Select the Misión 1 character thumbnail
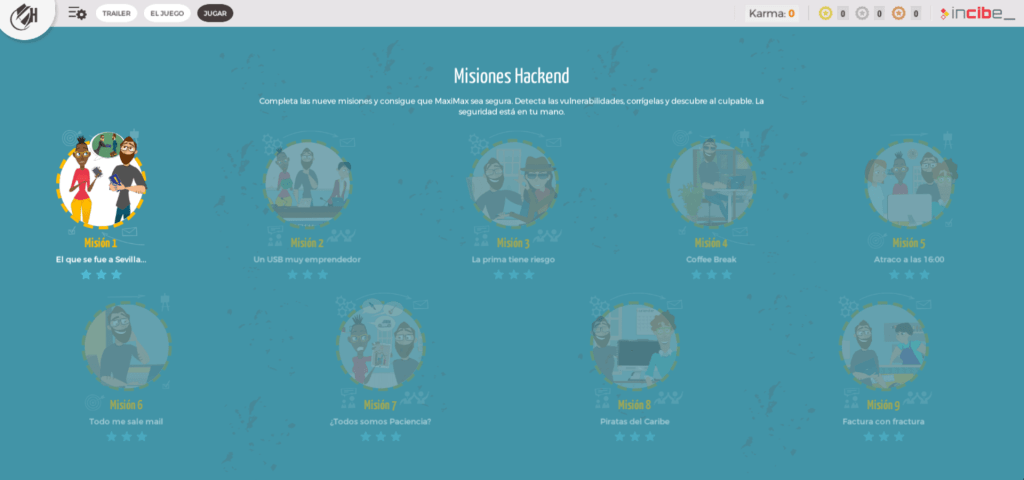This screenshot has height=480, width=1024. [x=101, y=182]
